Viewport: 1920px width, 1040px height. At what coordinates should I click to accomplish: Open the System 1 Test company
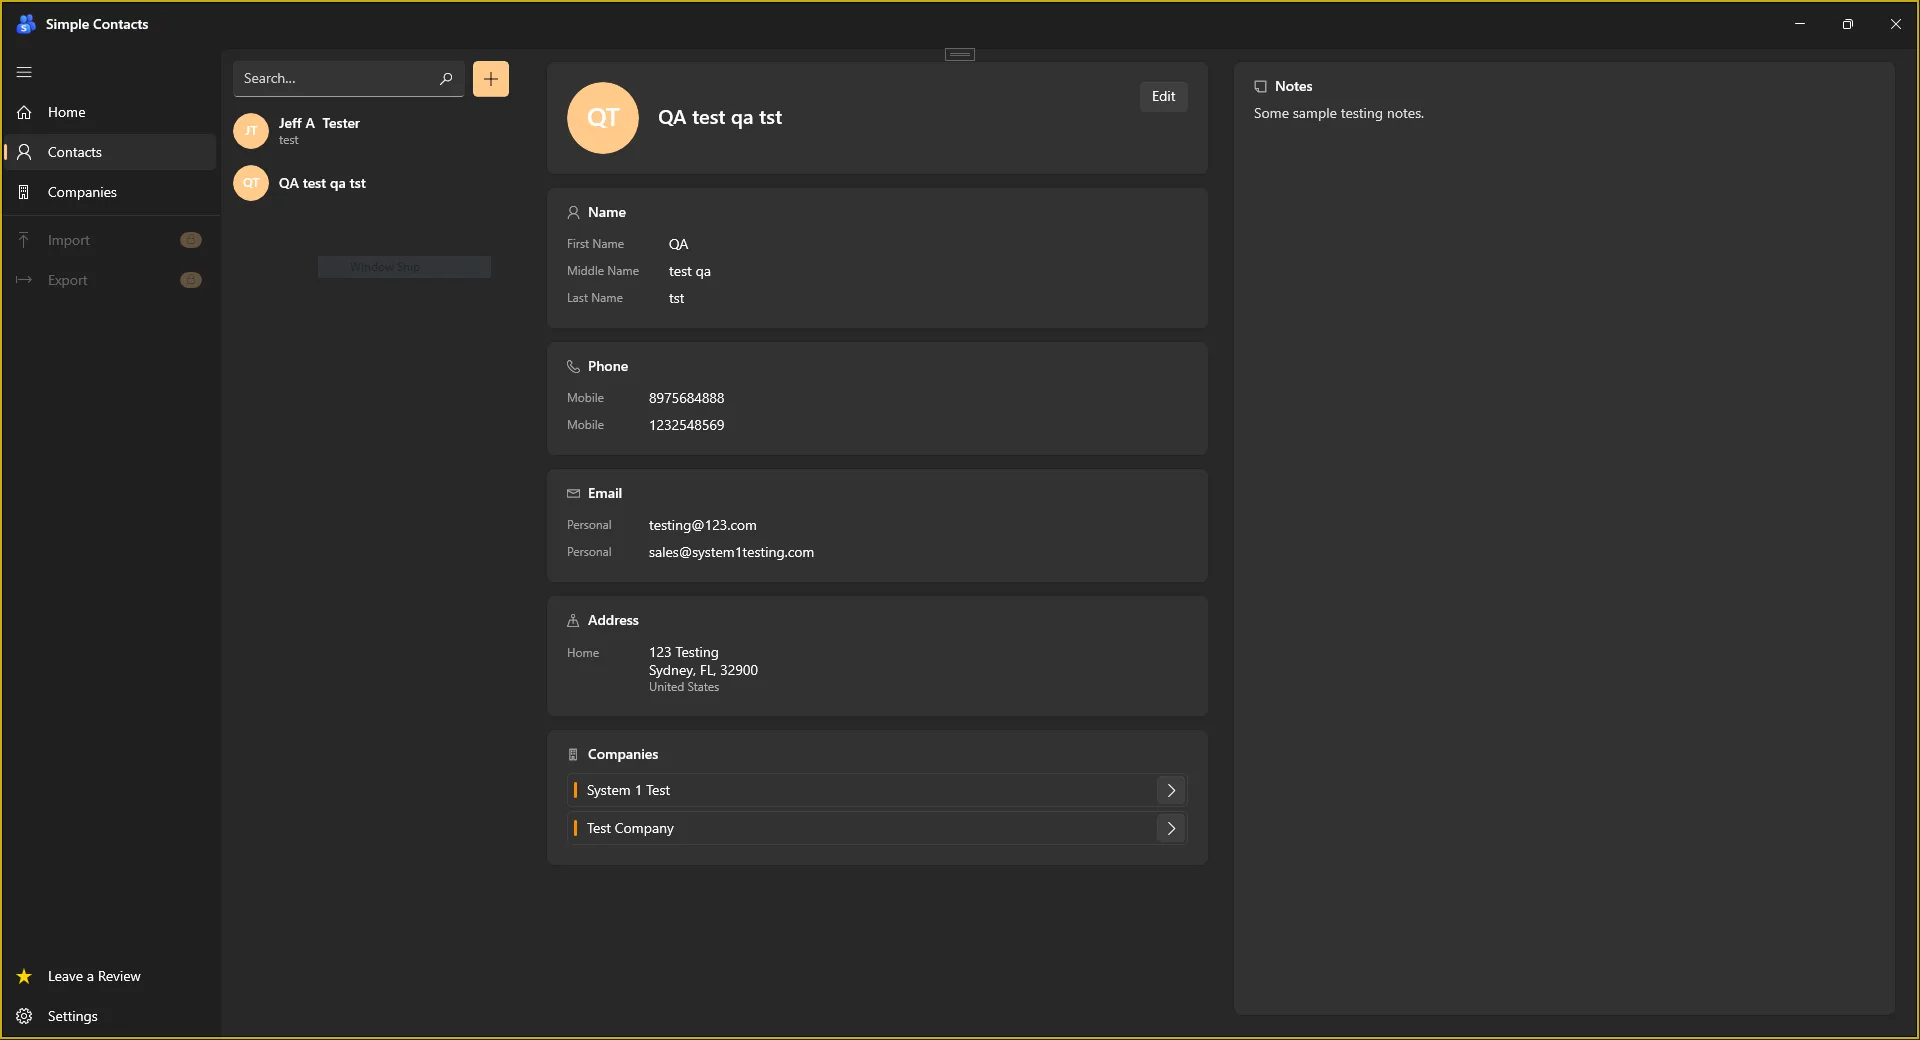pos(877,790)
